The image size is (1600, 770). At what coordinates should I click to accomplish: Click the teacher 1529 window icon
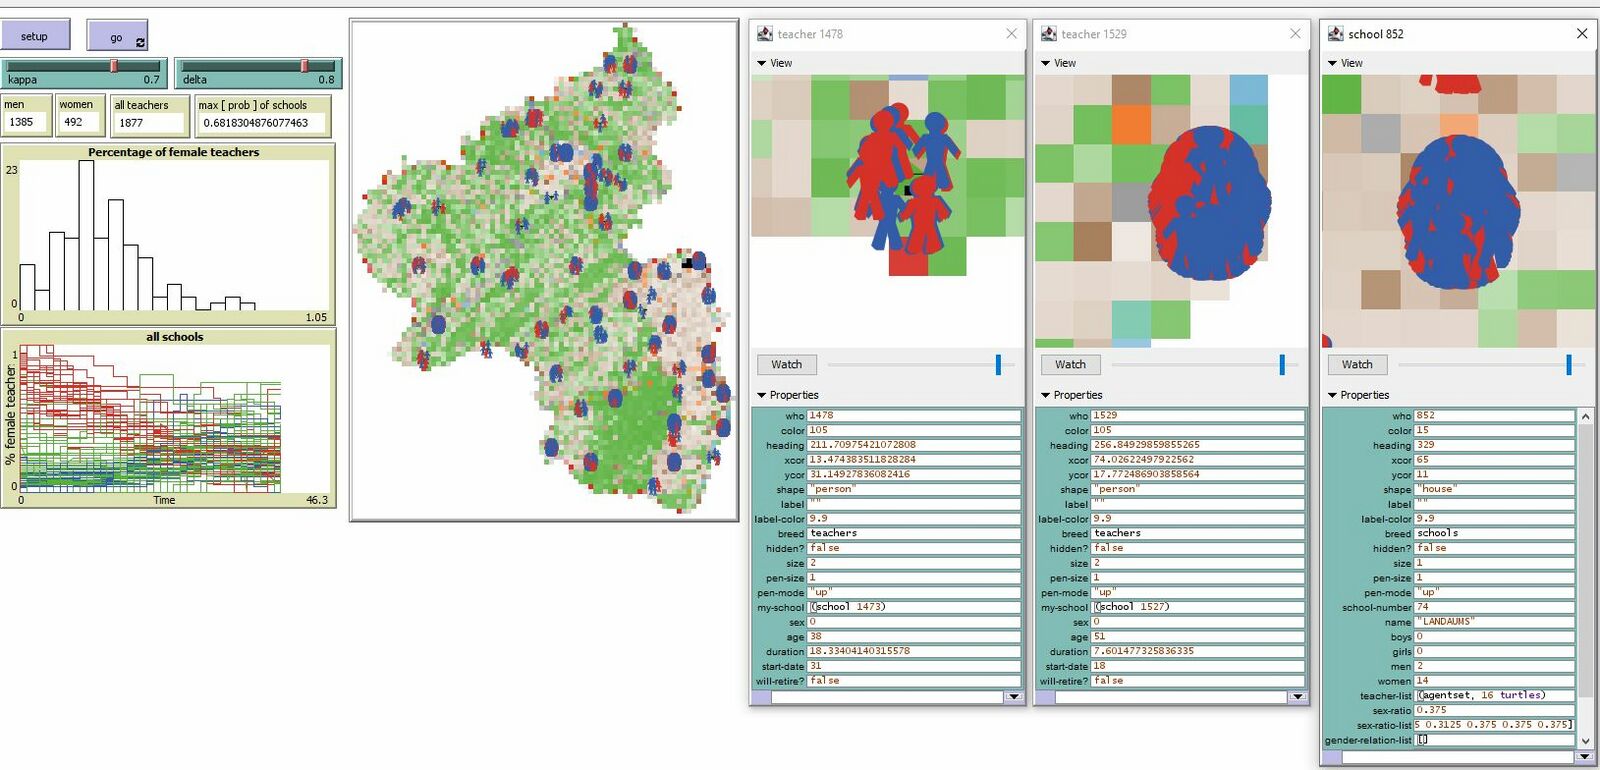point(1049,34)
